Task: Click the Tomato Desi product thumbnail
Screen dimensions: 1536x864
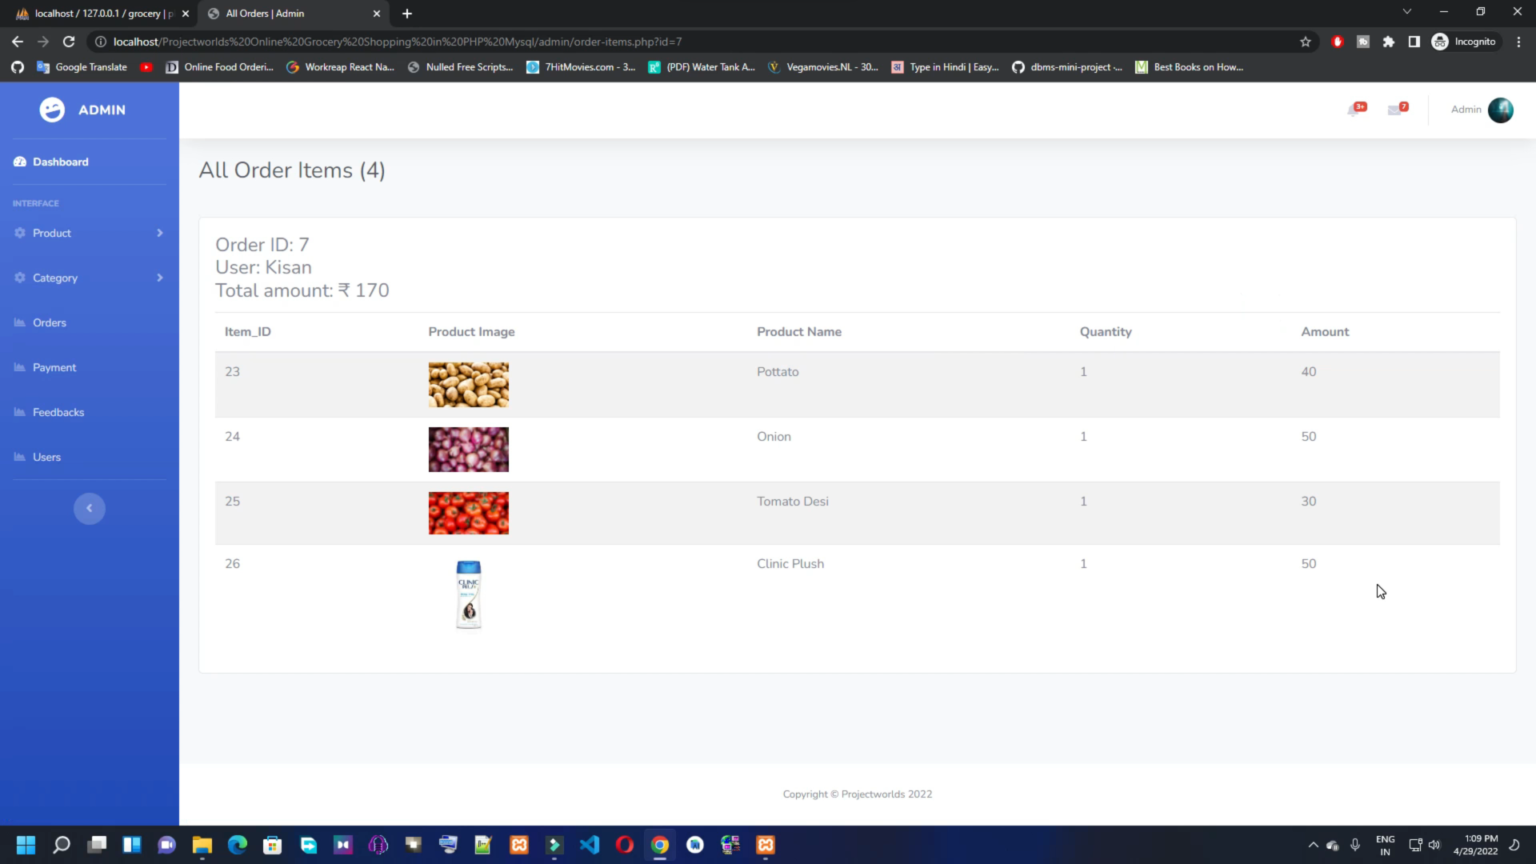Action: [468, 513]
